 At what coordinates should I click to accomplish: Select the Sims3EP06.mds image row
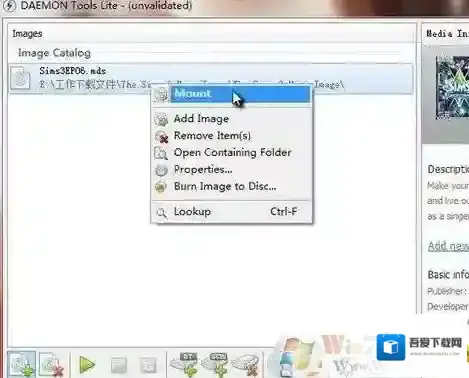(x=211, y=78)
